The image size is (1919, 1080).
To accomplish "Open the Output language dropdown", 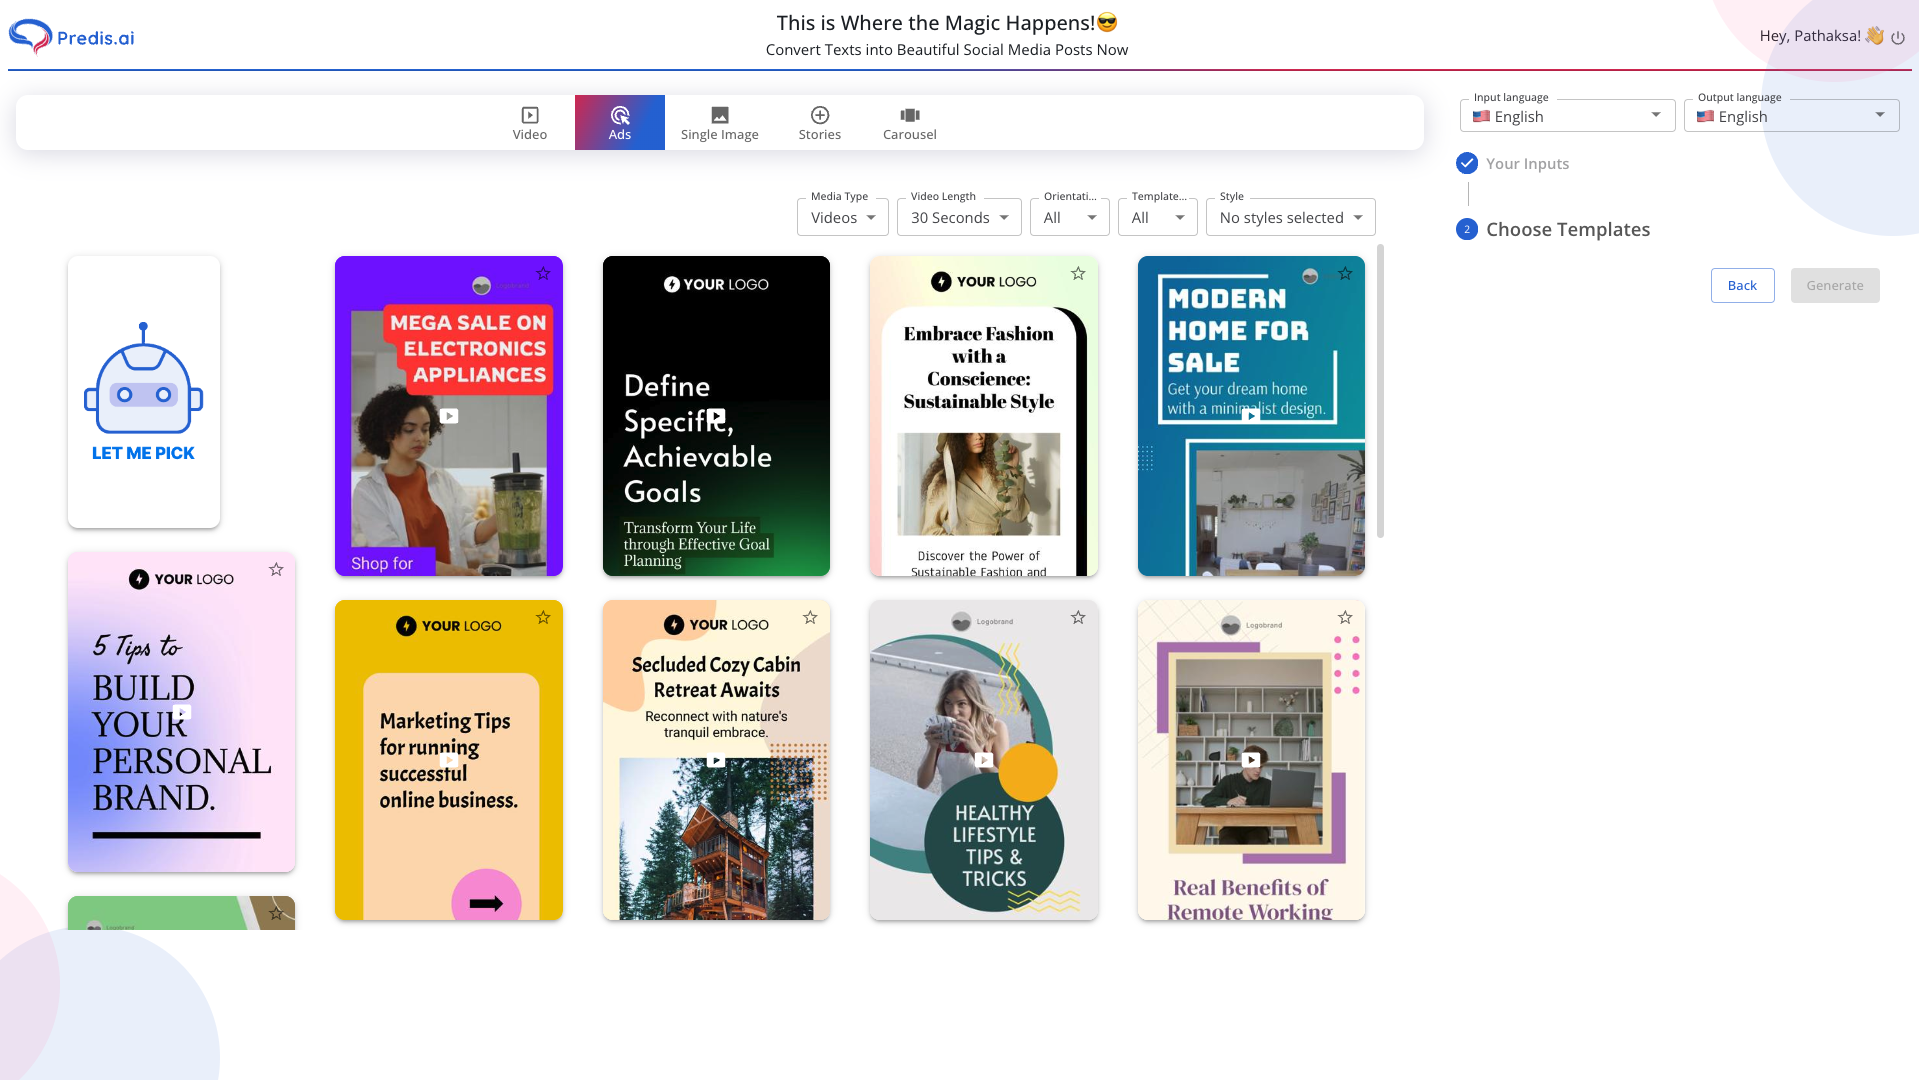I will click(x=1790, y=115).
